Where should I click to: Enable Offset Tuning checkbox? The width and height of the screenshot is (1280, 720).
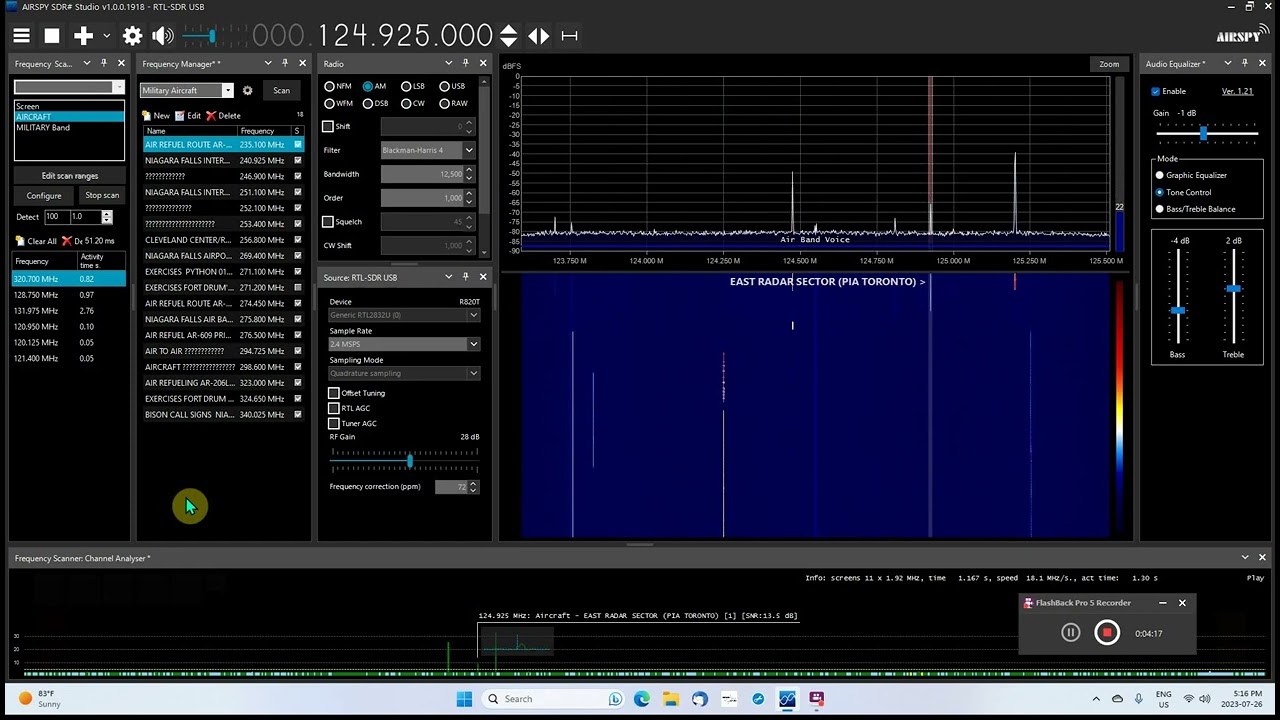[x=334, y=393]
